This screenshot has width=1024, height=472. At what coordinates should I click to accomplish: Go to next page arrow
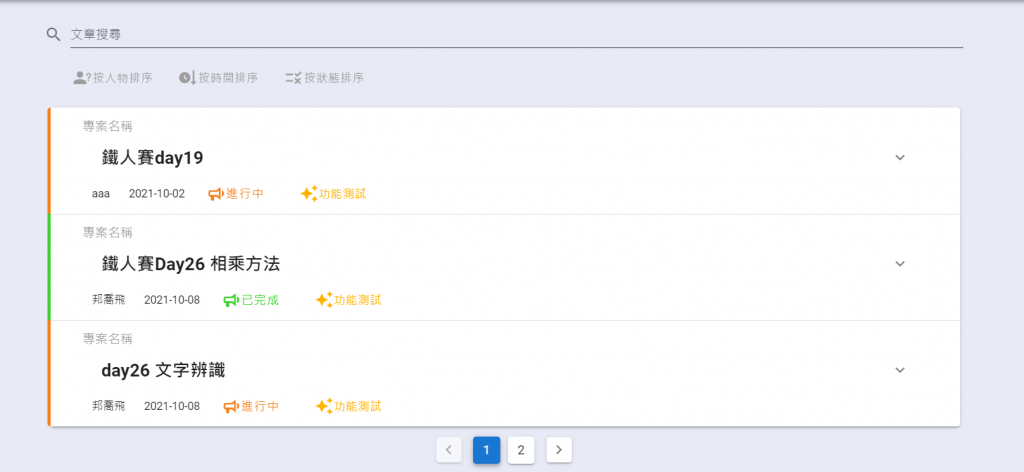(559, 450)
